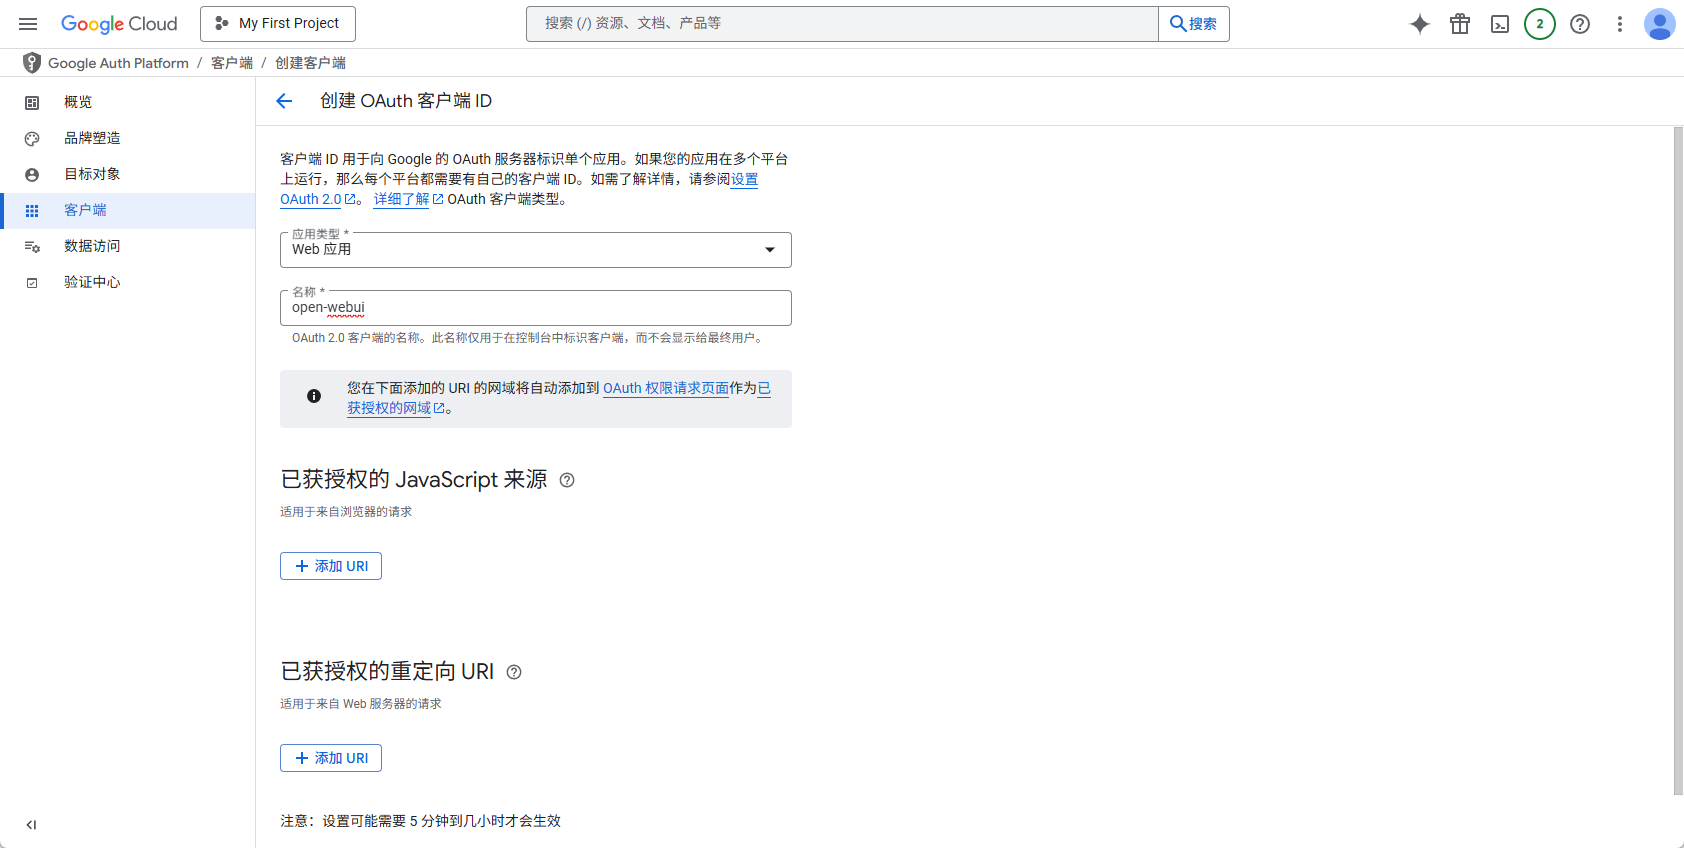This screenshot has width=1684, height=848.
Task: Open the My First Project selector
Action: pos(278,24)
